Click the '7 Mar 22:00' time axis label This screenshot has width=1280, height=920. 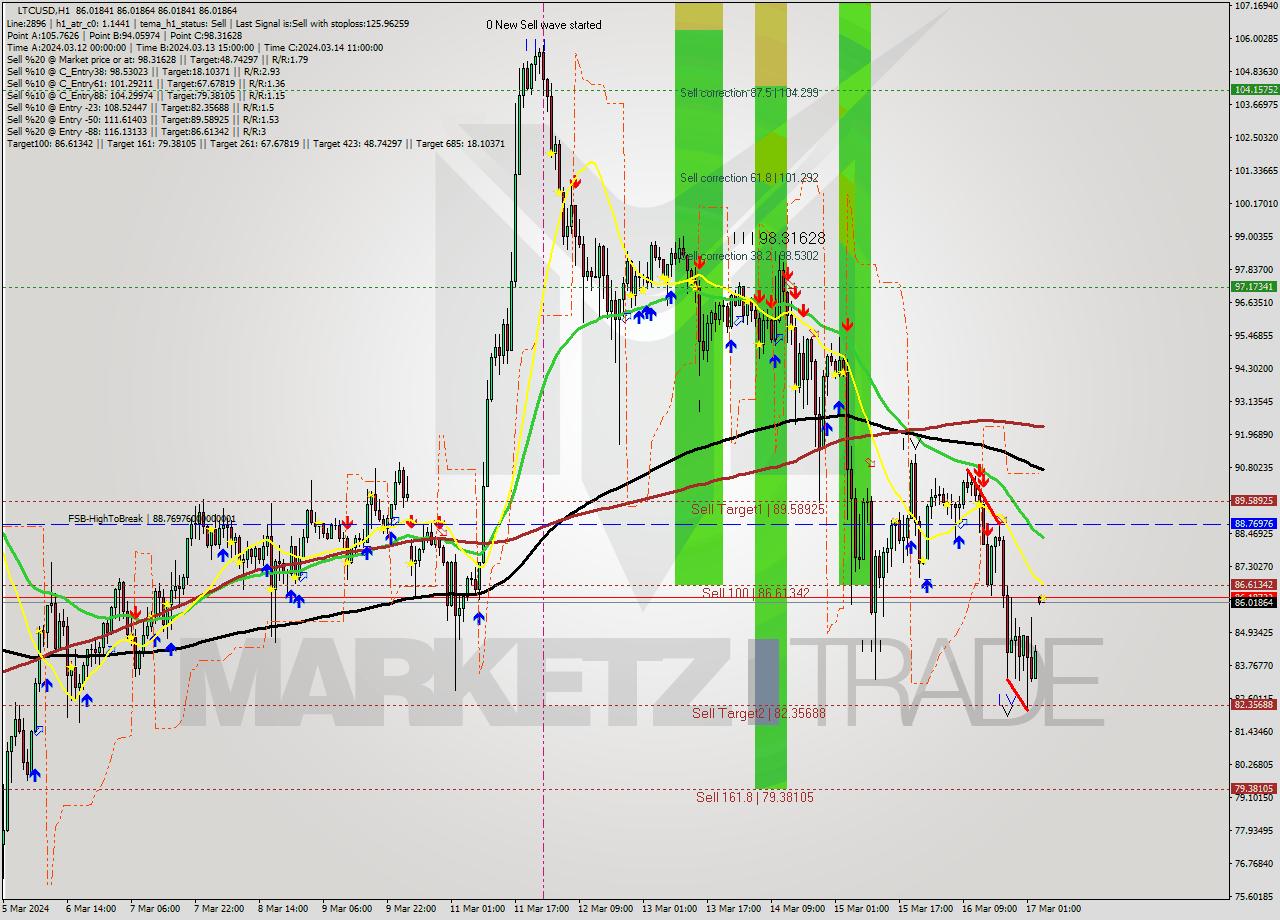tap(220, 909)
